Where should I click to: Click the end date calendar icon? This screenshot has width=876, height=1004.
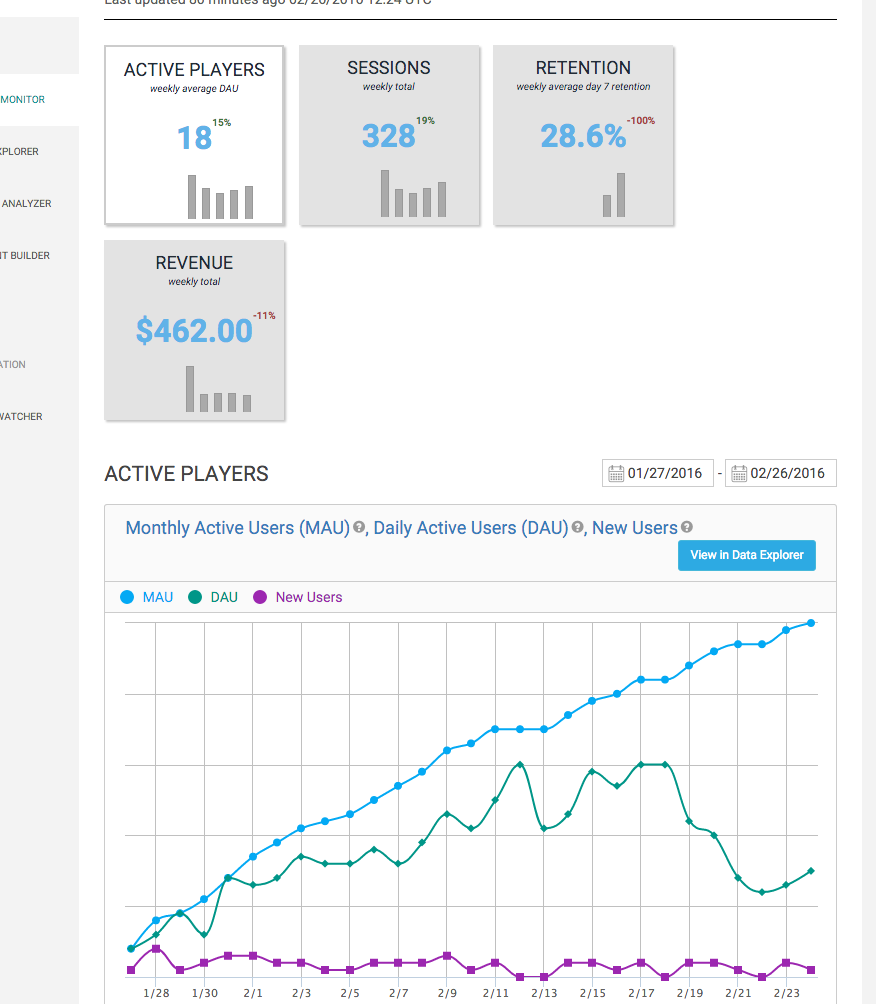(x=739, y=473)
